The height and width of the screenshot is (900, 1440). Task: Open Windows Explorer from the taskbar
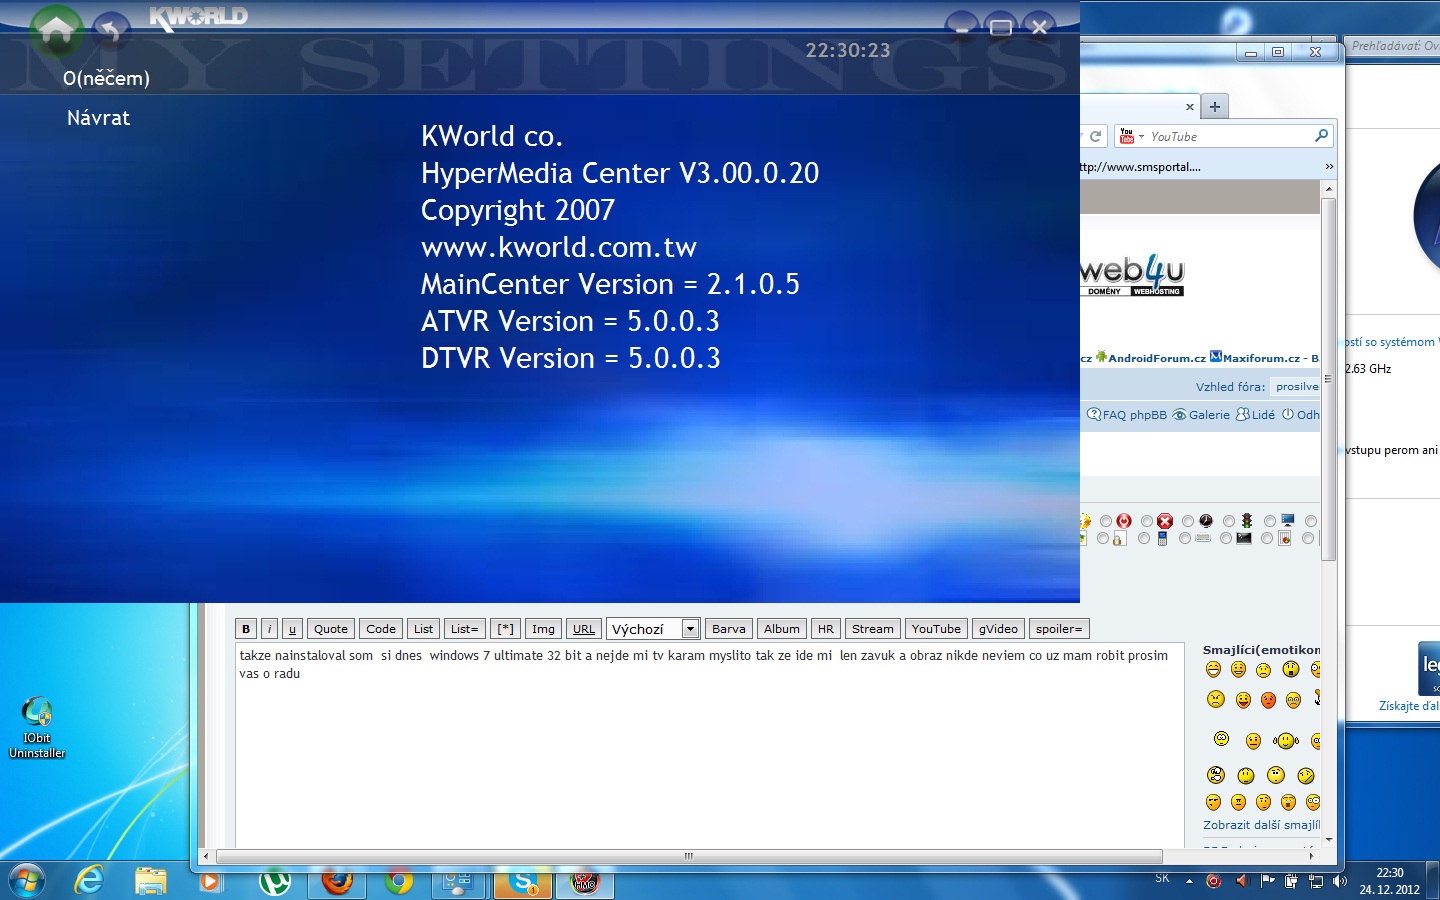pyautogui.click(x=150, y=881)
